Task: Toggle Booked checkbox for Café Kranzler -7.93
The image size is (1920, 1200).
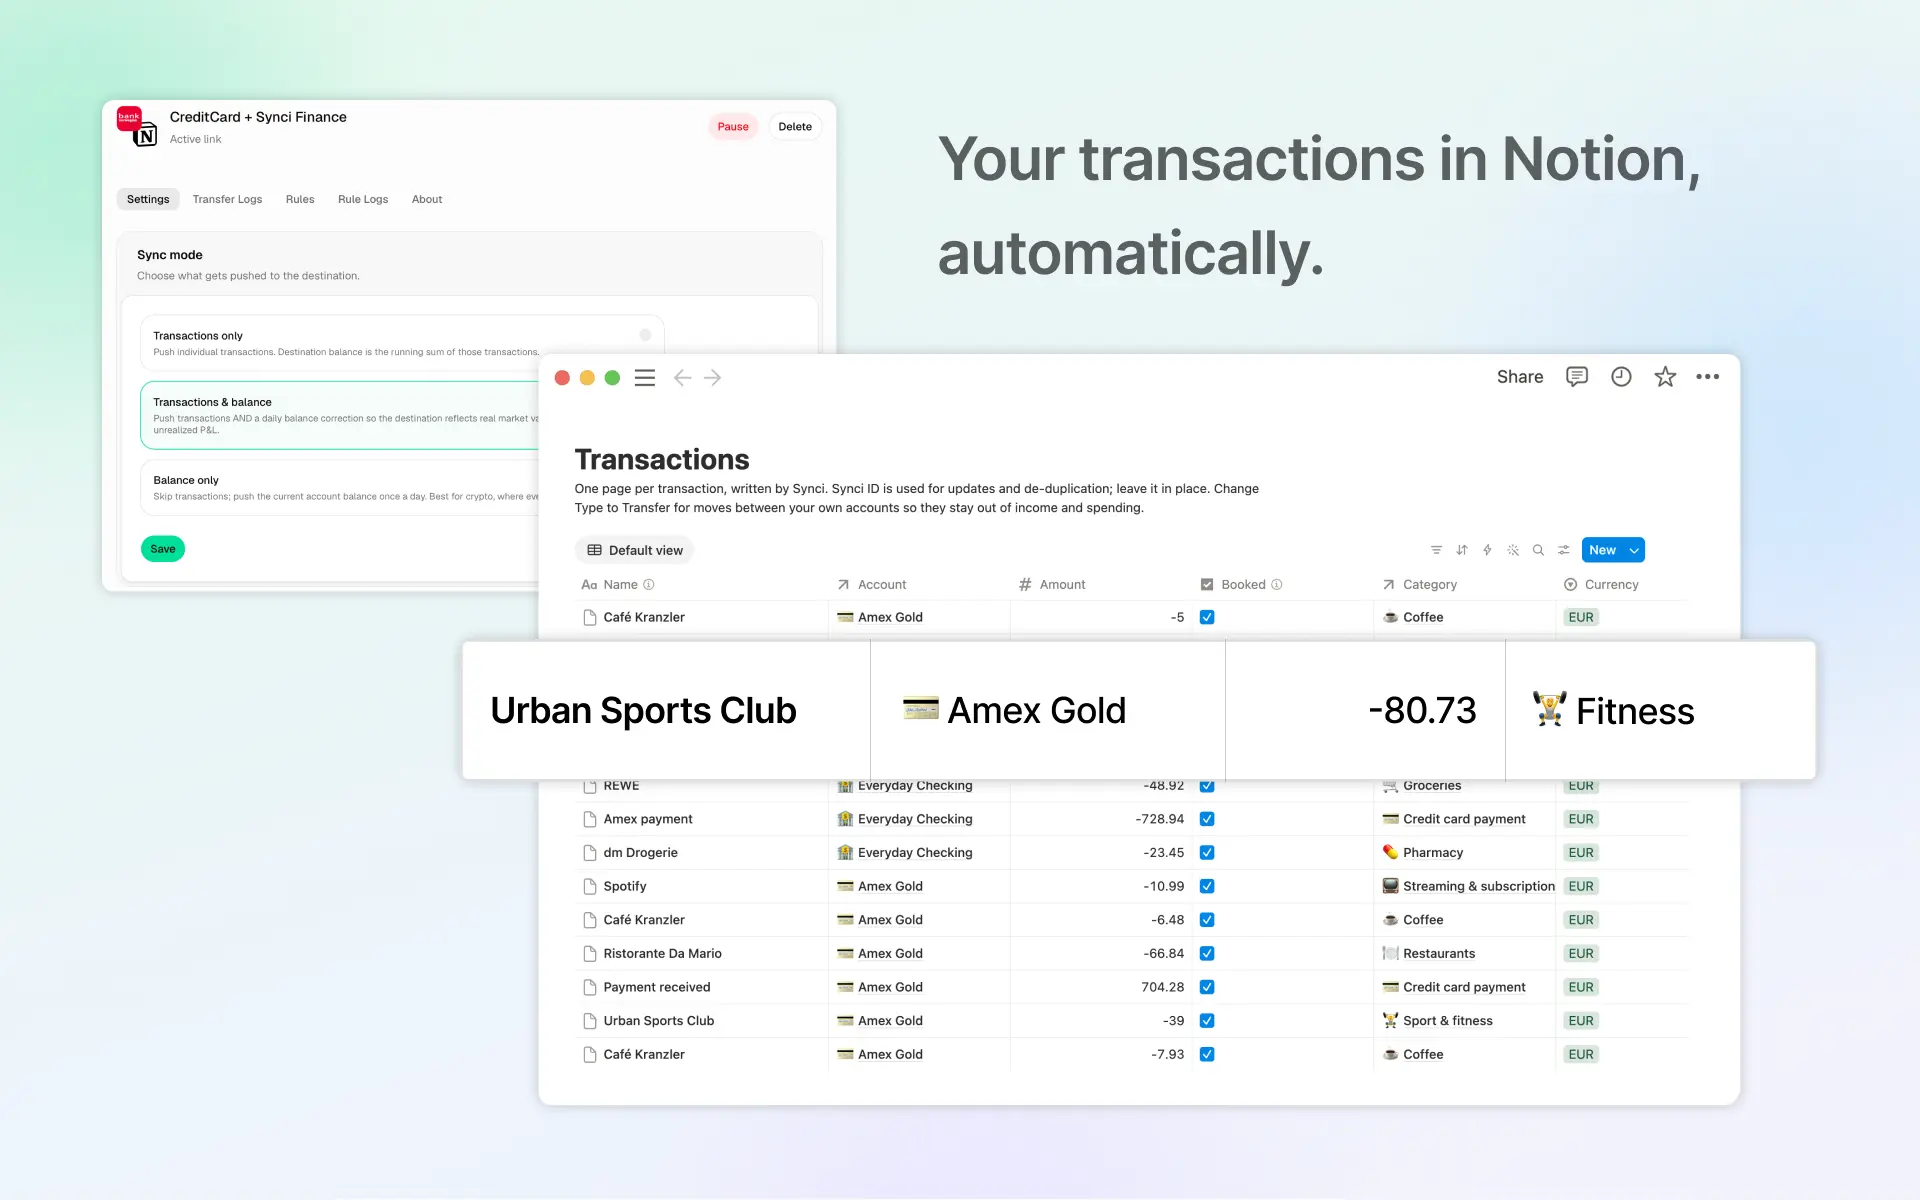Action: (1207, 1054)
